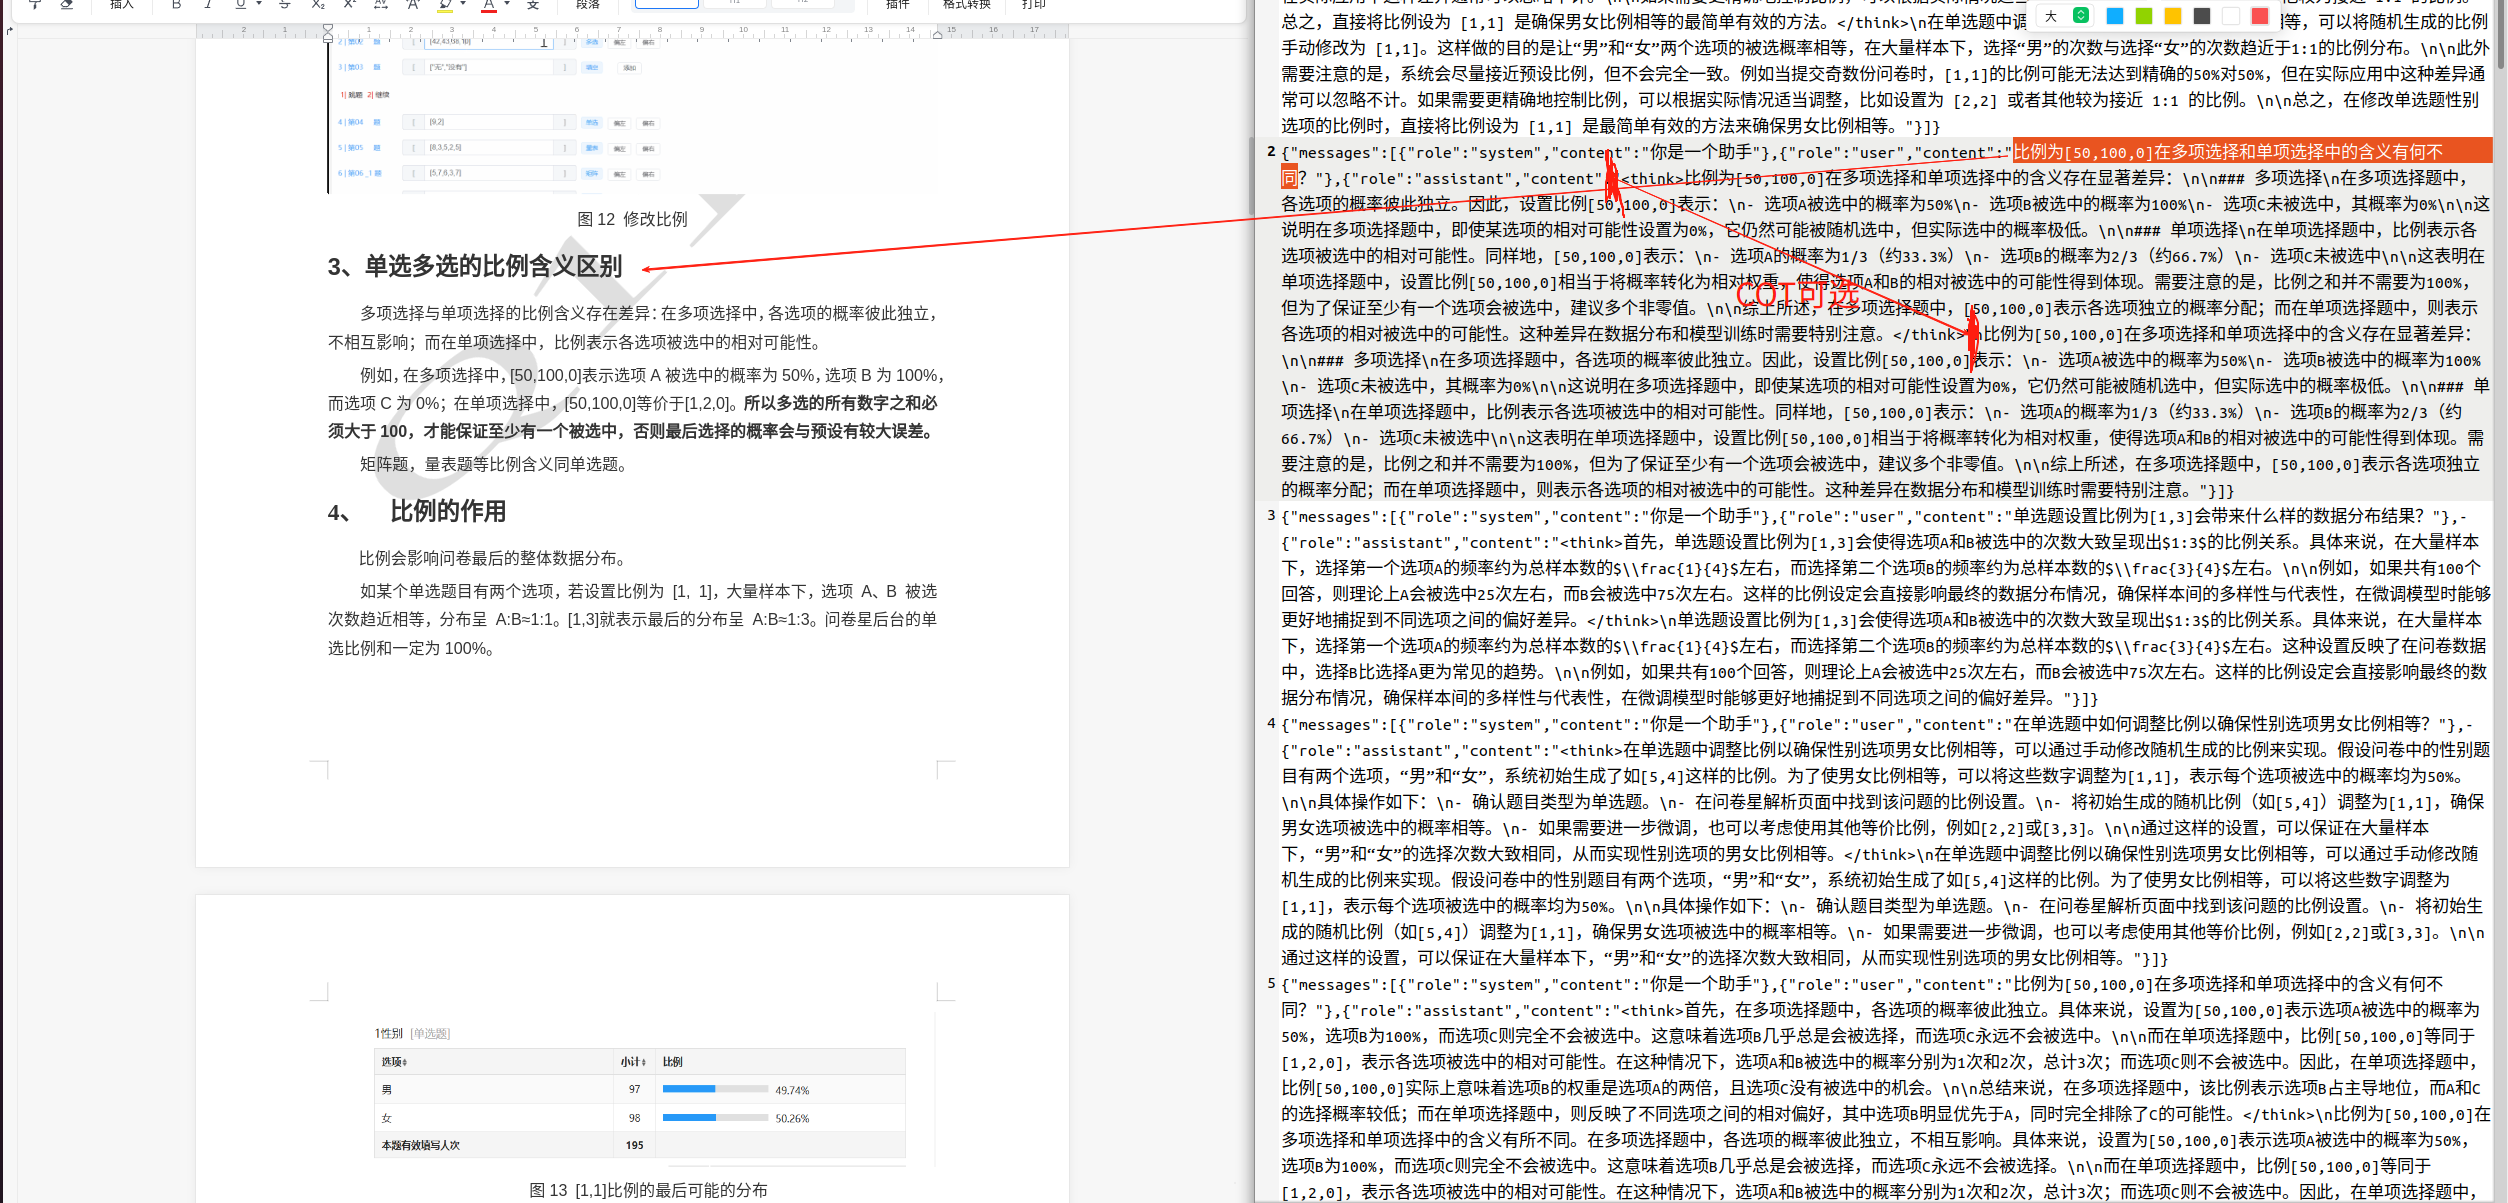Click the red-underlined font color A icon
Image resolution: width=2508 pixels, height=1203 pixels.
(x=489, y=5)
